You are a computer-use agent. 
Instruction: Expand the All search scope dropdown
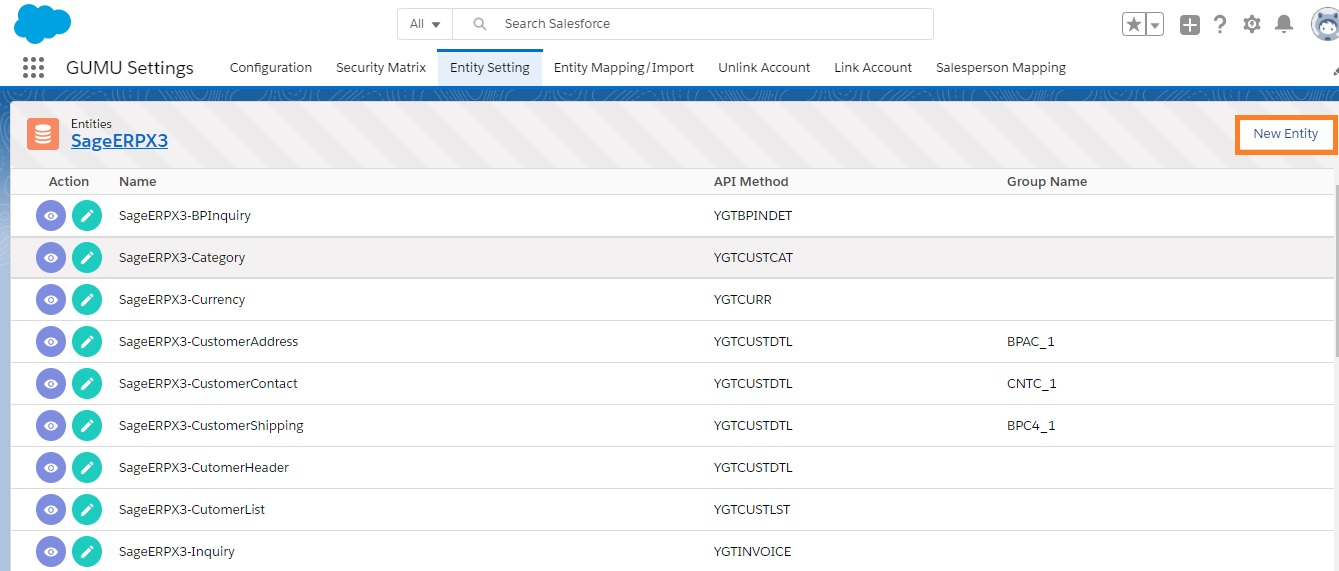click(x=425, y=24)
